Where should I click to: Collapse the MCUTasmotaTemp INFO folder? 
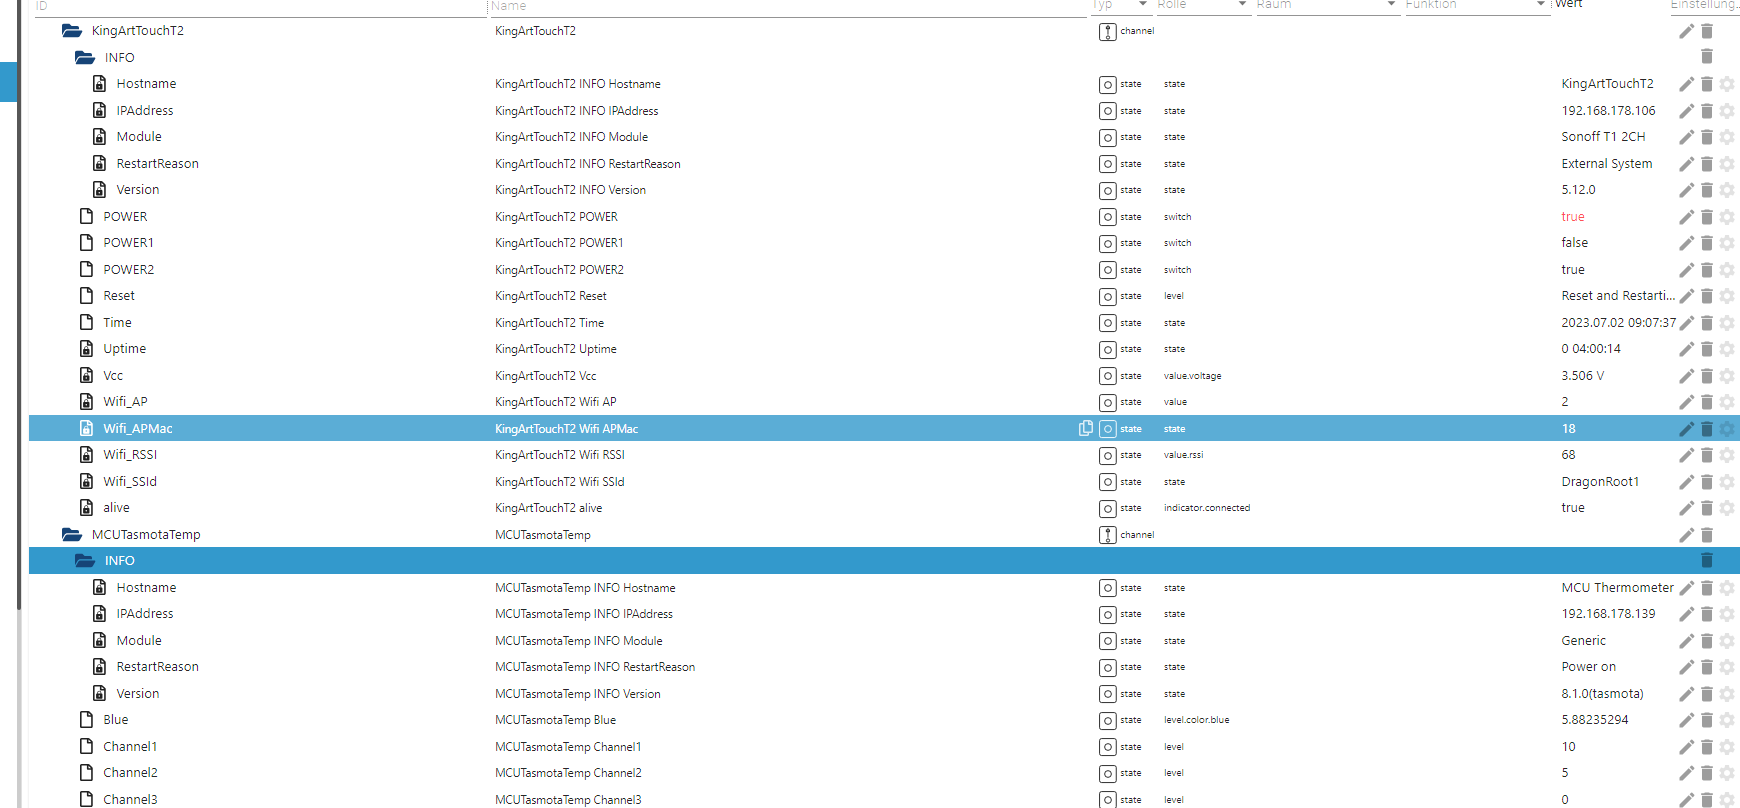(85, 561)
